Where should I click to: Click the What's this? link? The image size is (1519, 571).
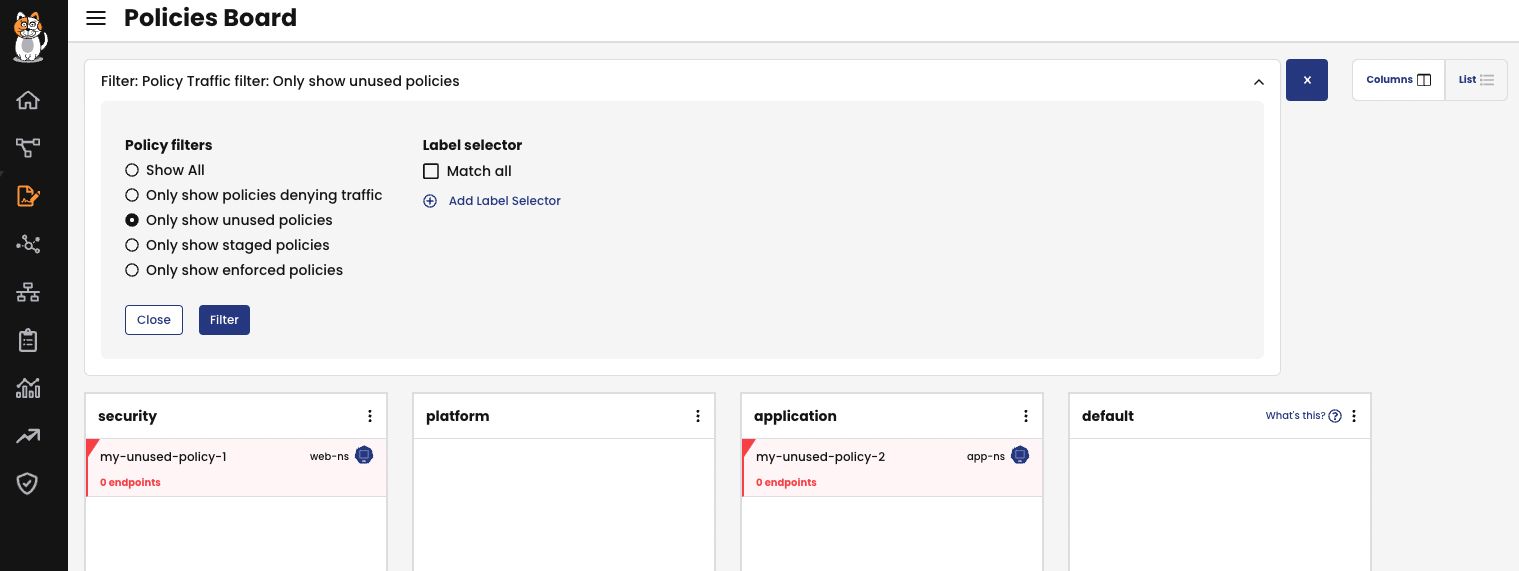pyautogui.click(x=1295, y=416)
